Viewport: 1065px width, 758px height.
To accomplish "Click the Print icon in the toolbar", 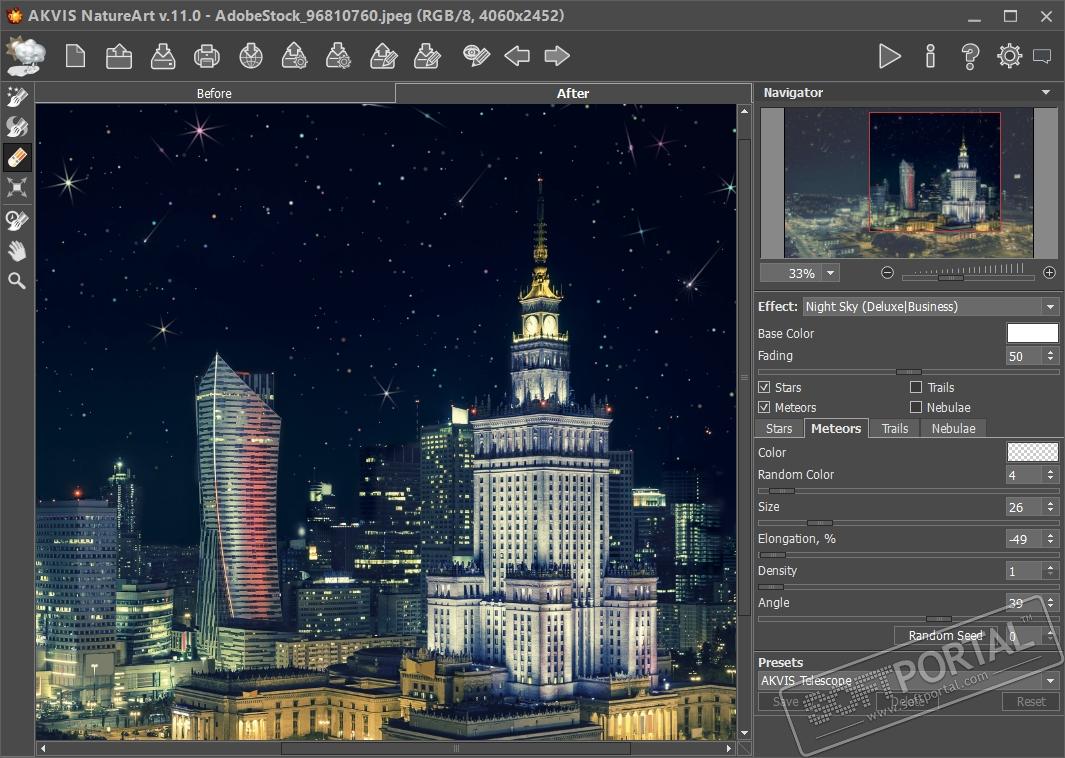I will pyautogui.click(x=207, y=56).
